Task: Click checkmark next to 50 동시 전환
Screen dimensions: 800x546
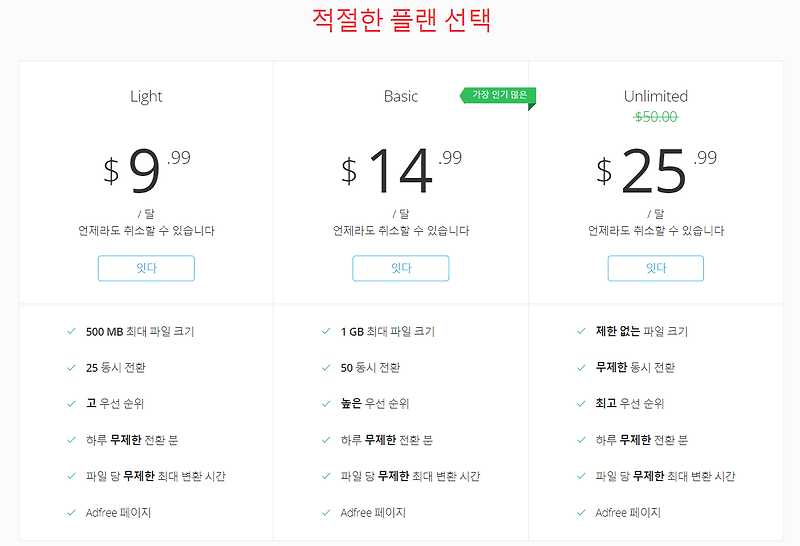Action: pos(326,367)
